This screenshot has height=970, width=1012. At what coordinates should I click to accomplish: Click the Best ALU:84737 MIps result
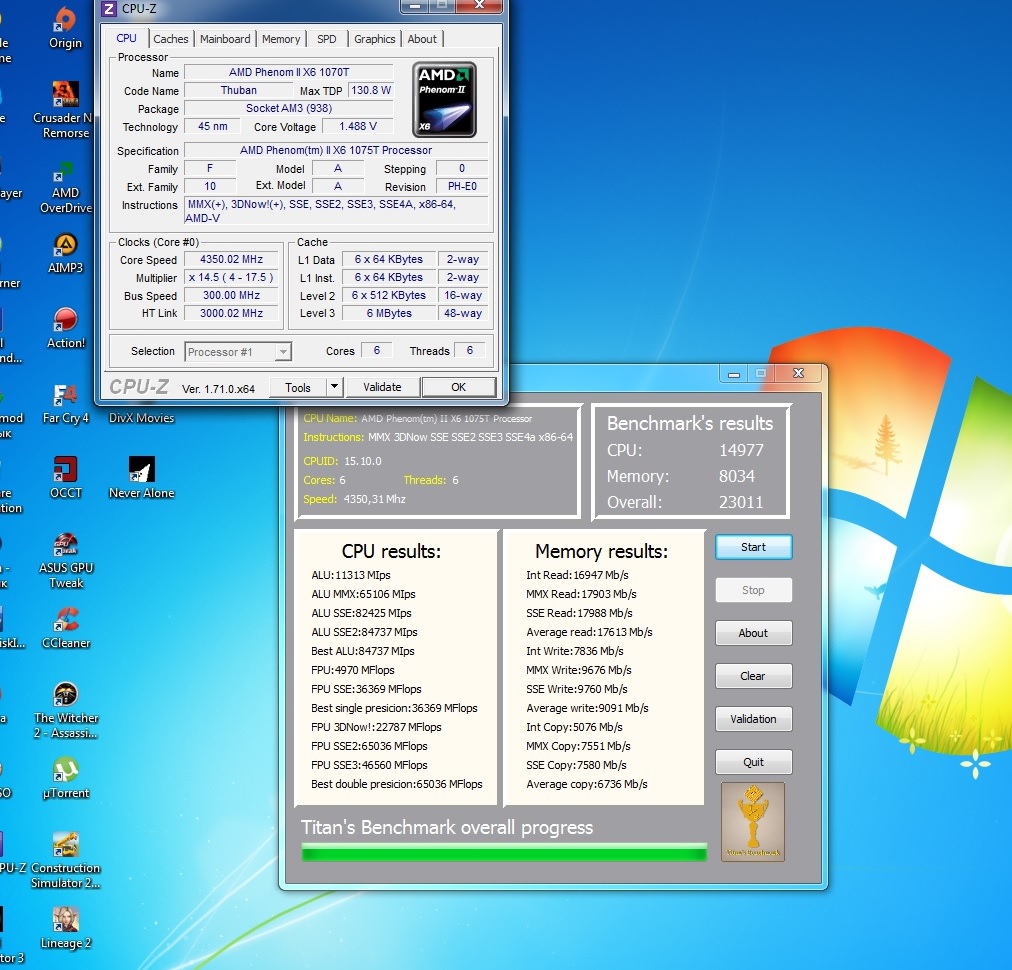point(363,651)
